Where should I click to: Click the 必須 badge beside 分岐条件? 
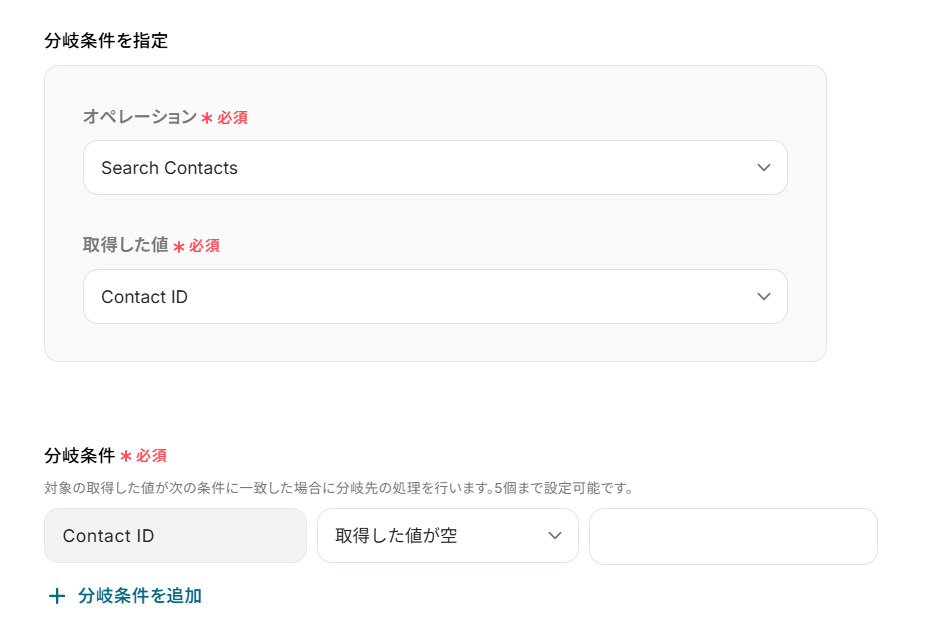[x=151, y=456]
